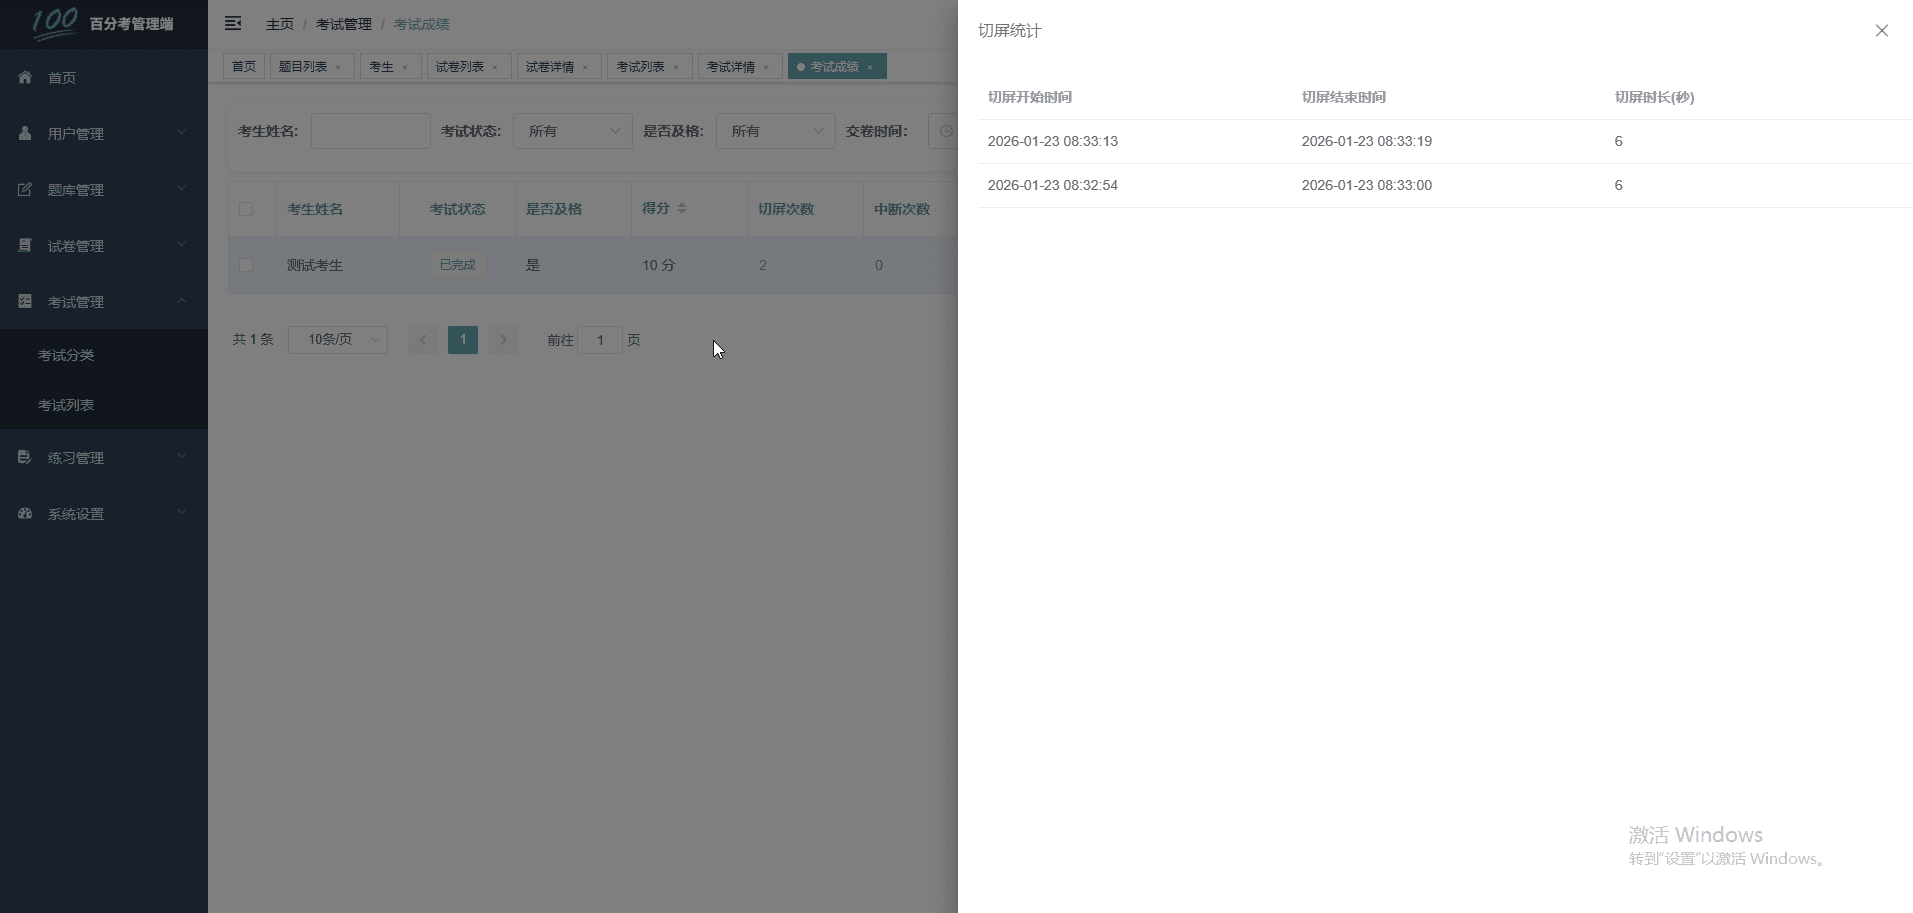Click the 用户管理 user icon

[25, 133]
